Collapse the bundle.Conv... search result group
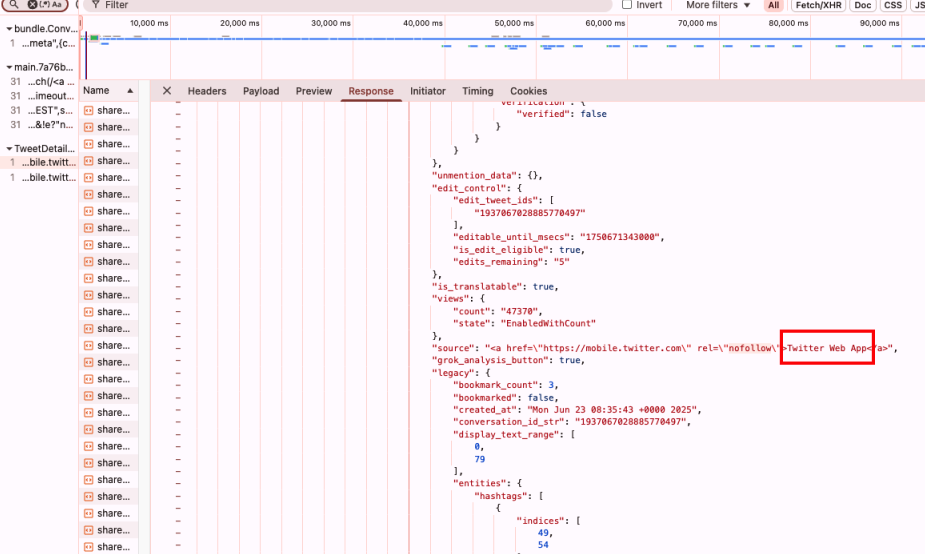 (x=9, y=29)
